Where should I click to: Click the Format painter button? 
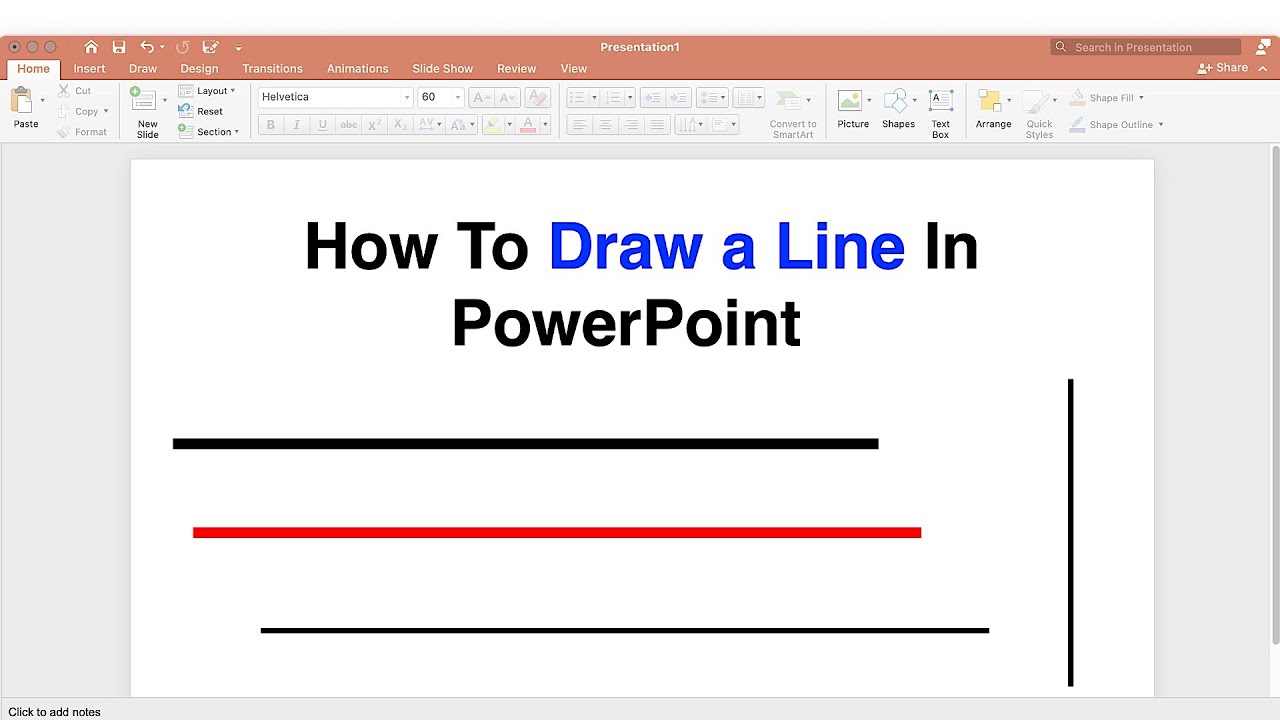pyautogui.click(x=81, y=132)
